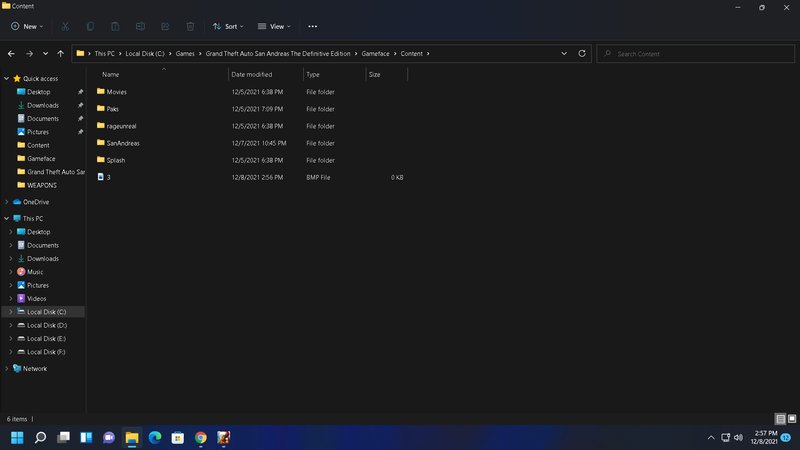Image resolution: width=800 pixels, height=450 pixels.
Task: Select Music under This PC
Action: pos(35,272)
